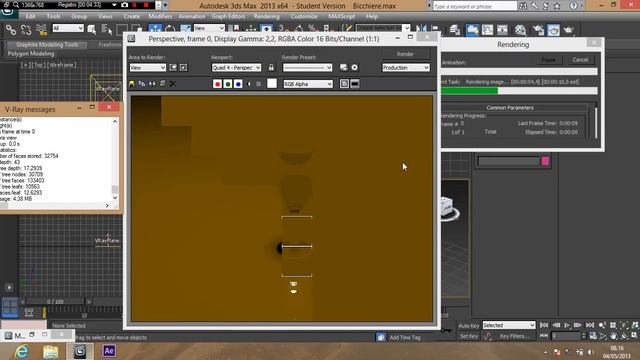Click Auto Region Selected icon

[183, 67]
